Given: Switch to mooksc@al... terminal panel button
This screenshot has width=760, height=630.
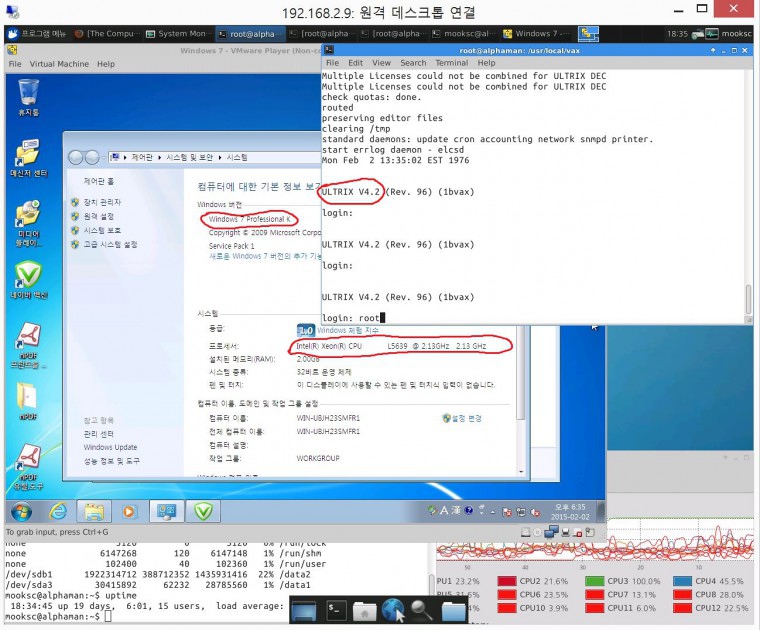Looking at the screenshot, I should [x=464, y=33].
